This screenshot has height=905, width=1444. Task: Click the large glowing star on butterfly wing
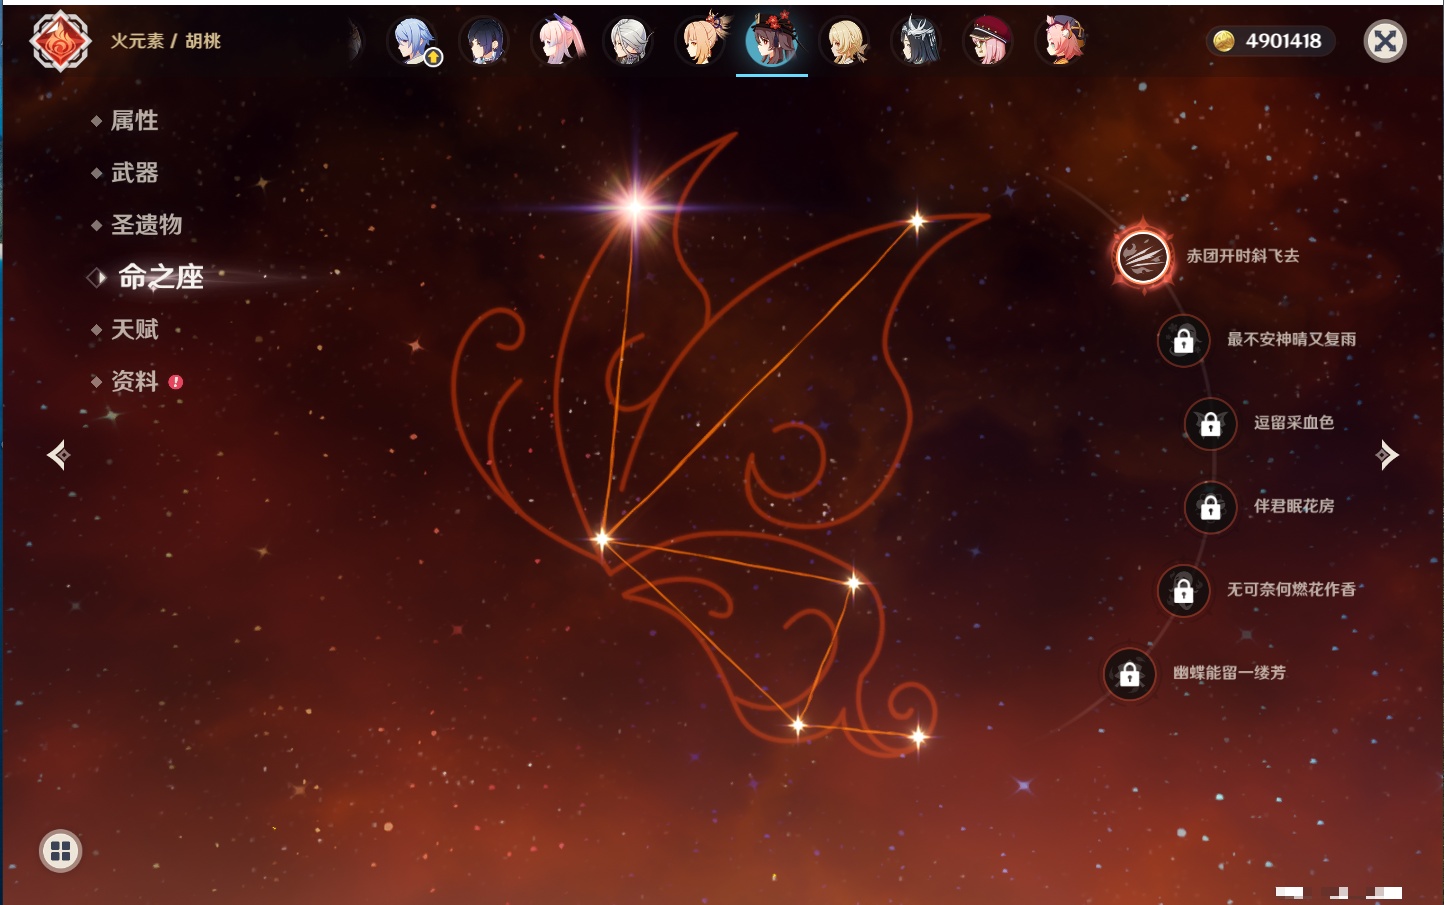pos(634,207)
